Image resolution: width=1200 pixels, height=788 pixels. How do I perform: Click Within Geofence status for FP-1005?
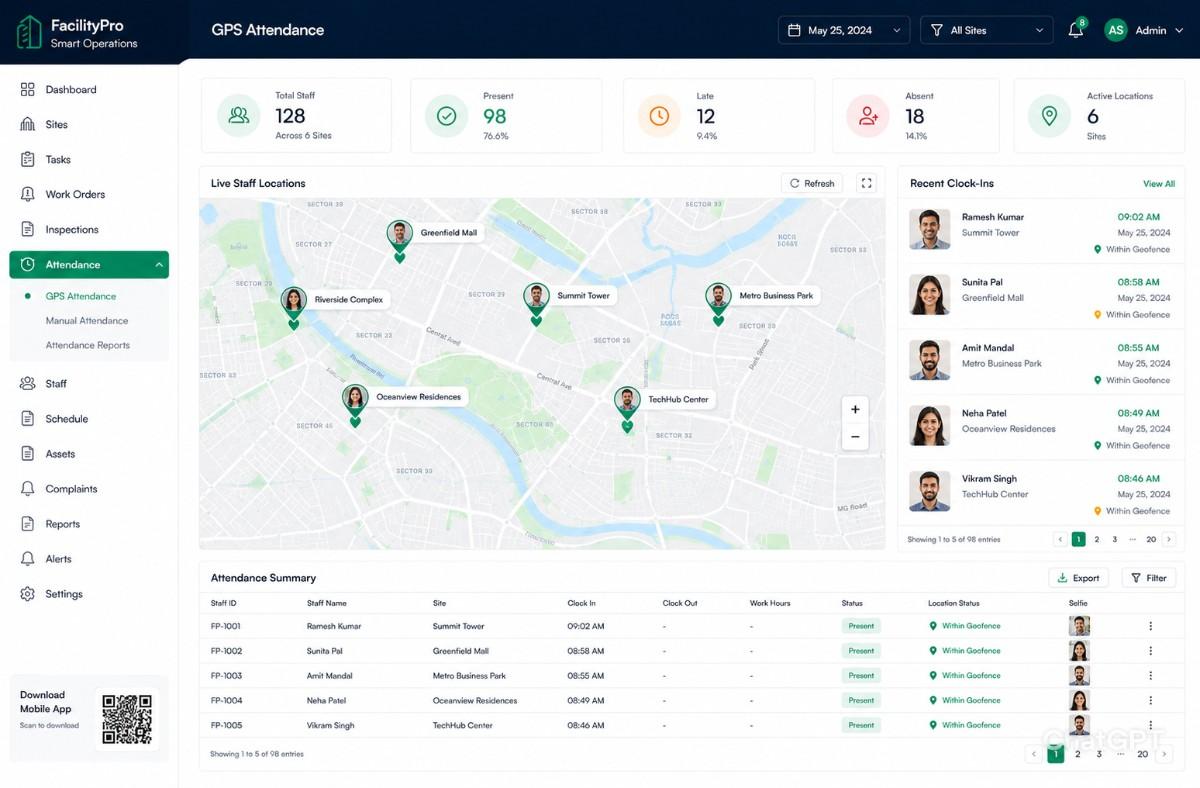965,725
